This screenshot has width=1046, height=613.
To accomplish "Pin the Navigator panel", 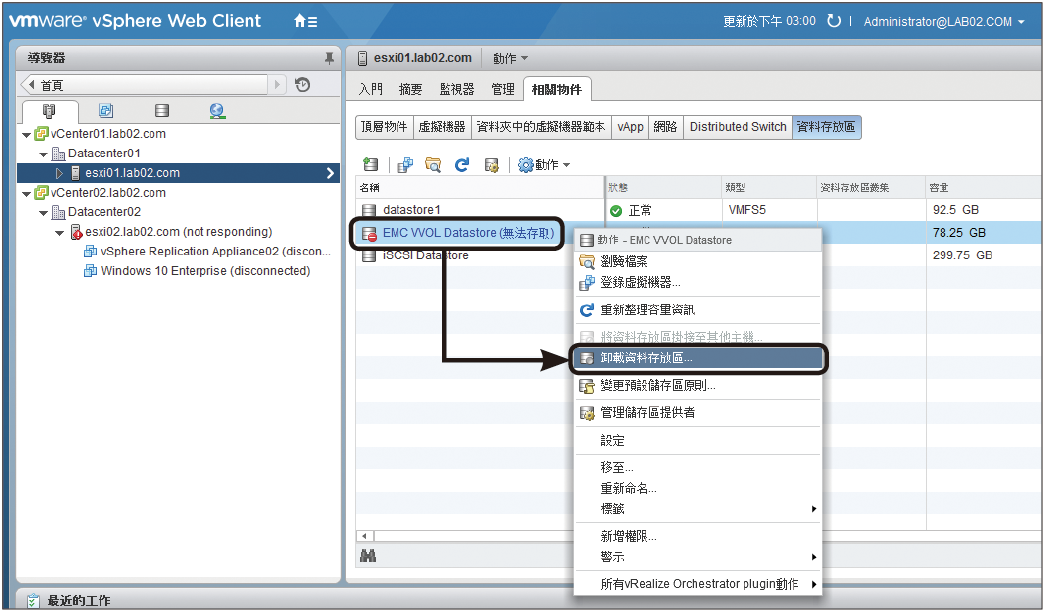I will coord(329,59).
